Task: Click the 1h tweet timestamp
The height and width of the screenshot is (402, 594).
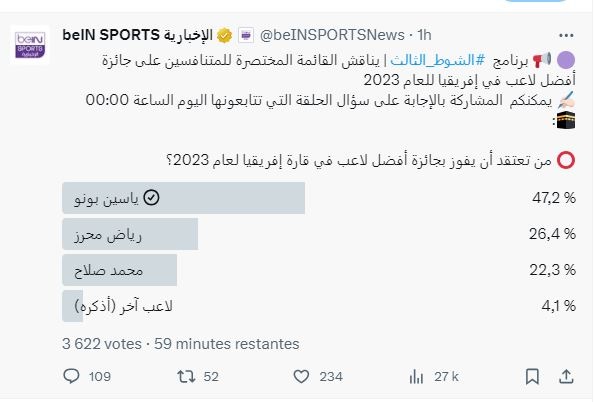Action: point(424,35)
